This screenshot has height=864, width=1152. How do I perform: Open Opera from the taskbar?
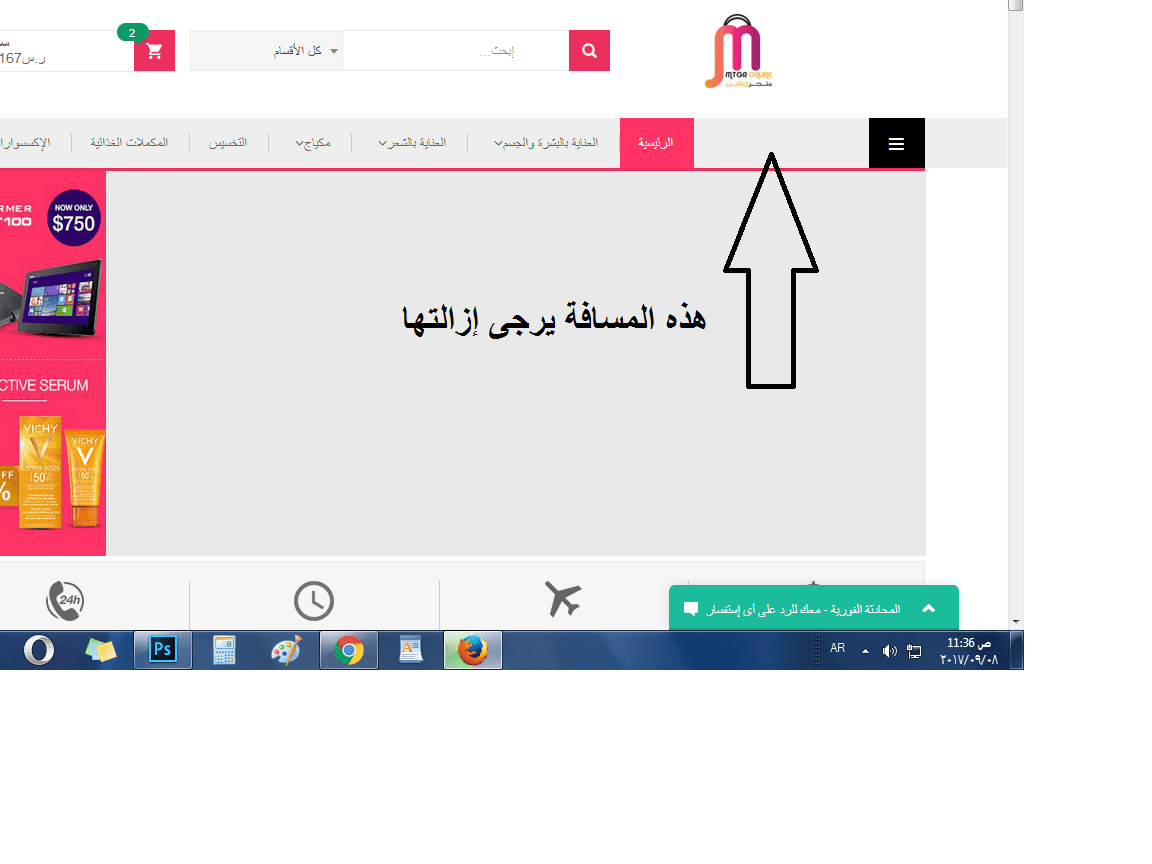(x=39, y=650)
